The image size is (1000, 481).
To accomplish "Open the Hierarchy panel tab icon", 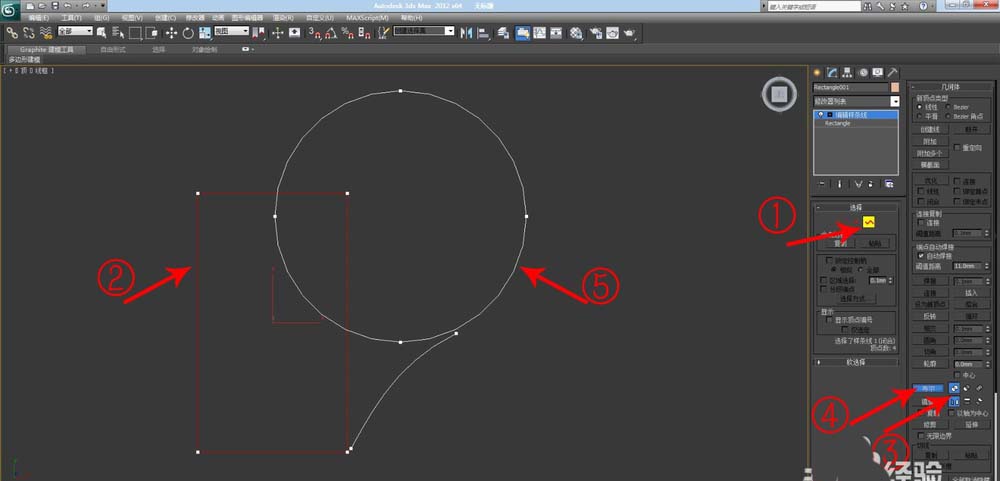I will [x=847, y=72].
